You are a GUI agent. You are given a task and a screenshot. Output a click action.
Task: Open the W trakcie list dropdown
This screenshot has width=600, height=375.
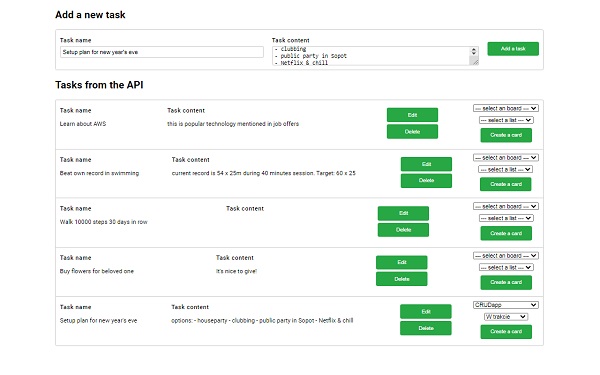506,317
